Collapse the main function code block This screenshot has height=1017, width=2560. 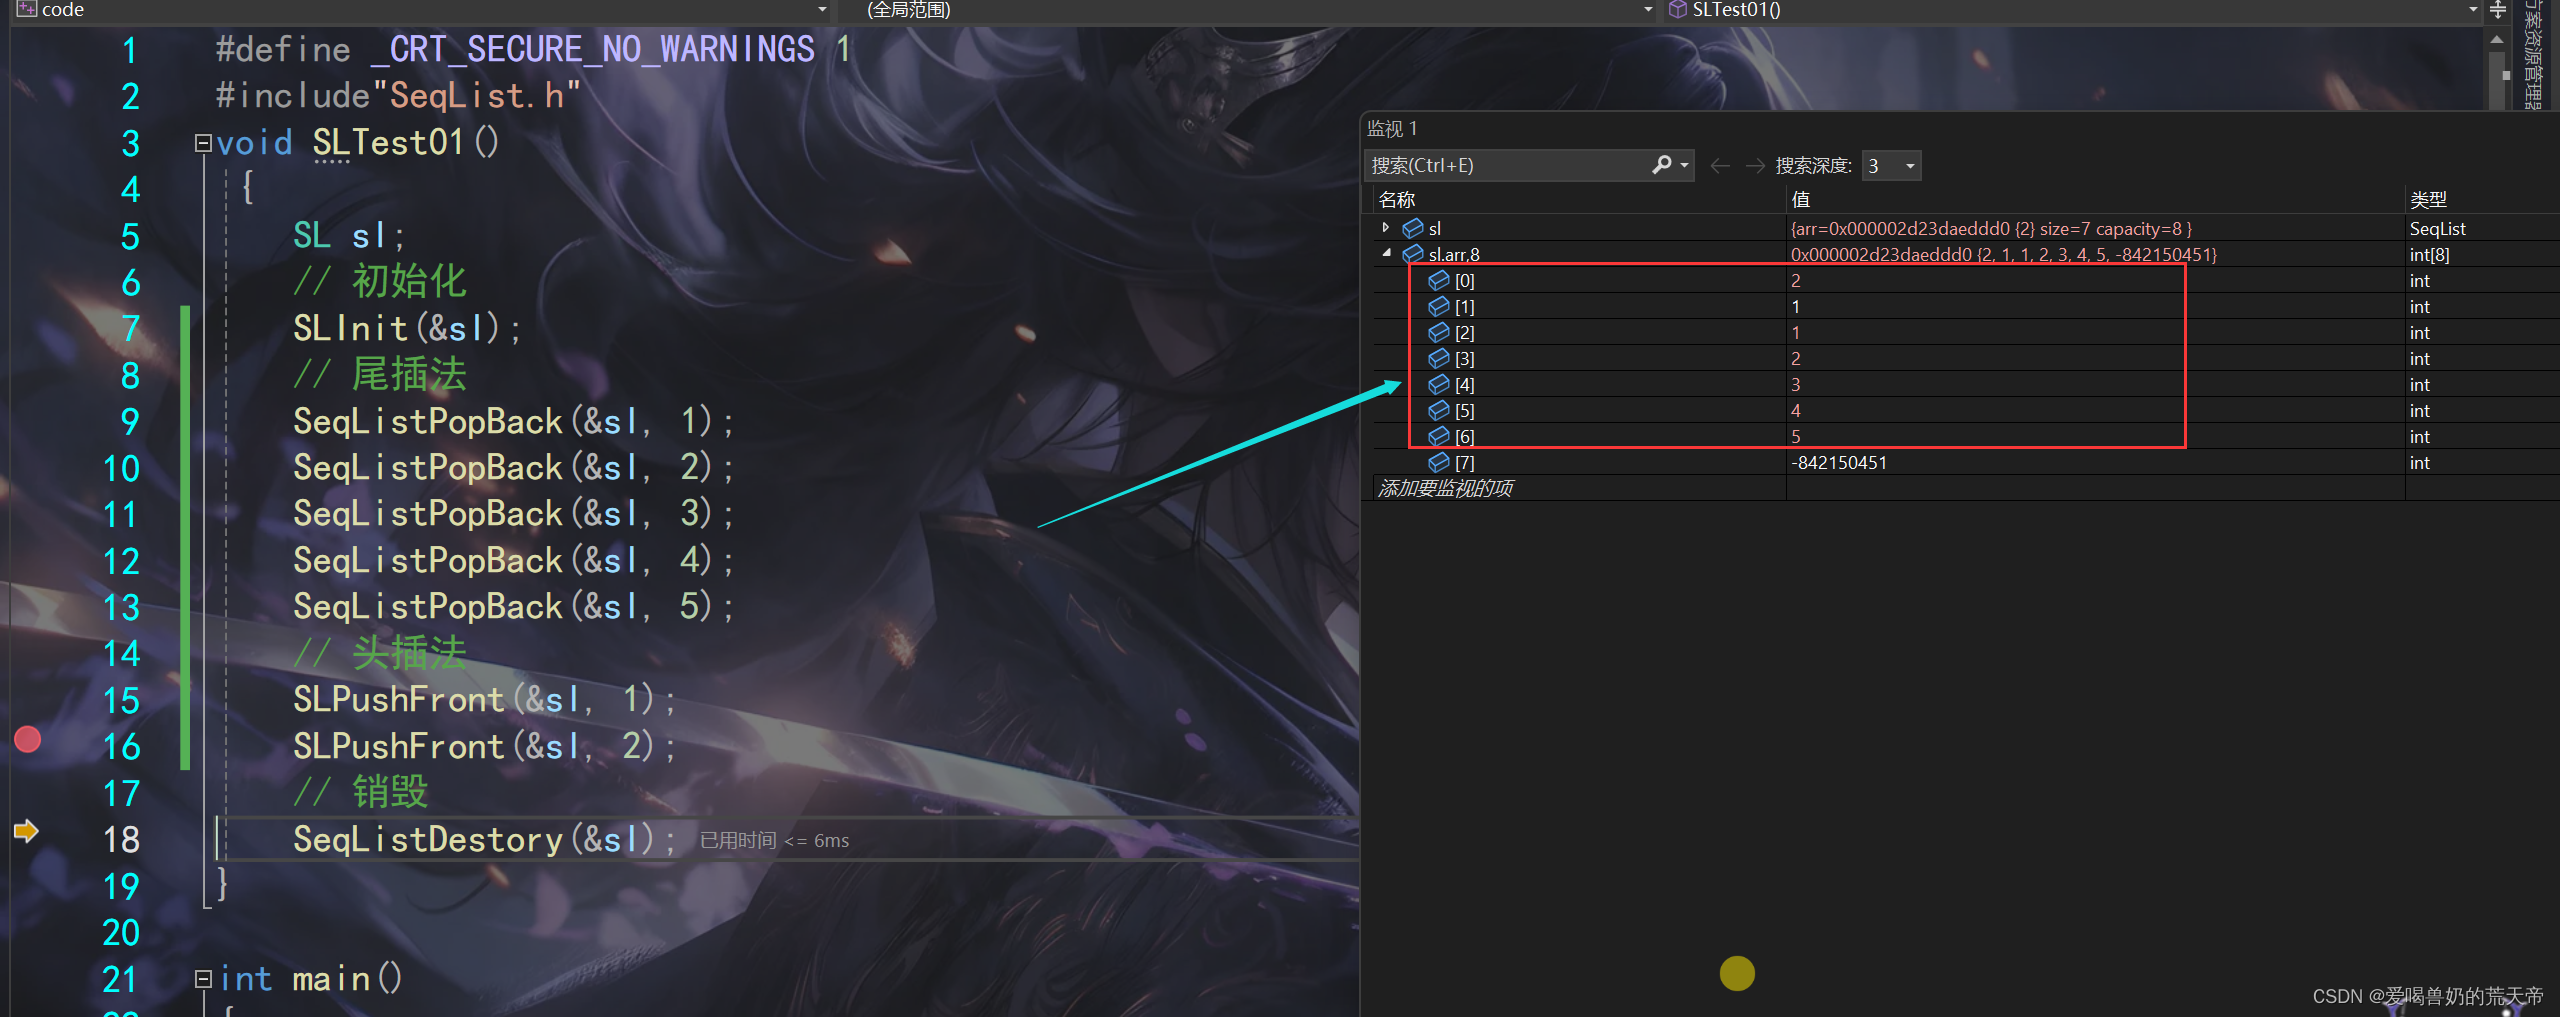click(203, 979)
